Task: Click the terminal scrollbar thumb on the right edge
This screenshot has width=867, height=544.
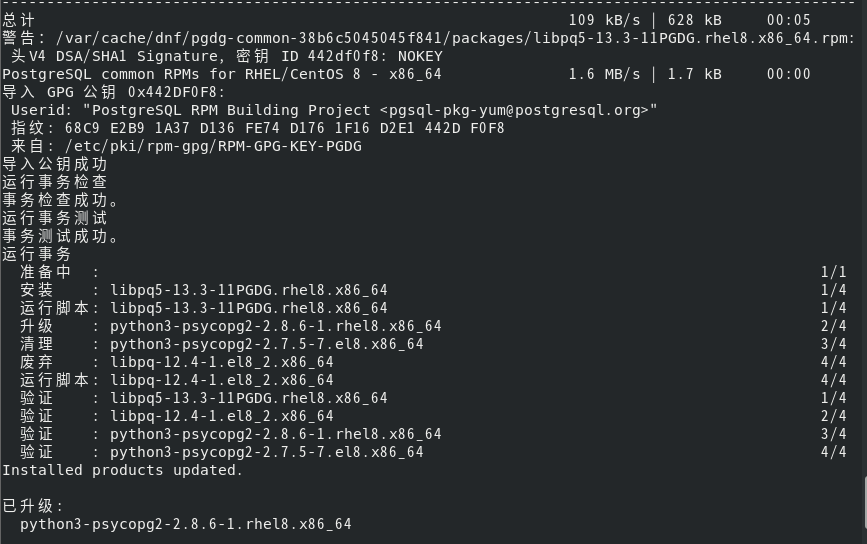Action: click(864, 502)
